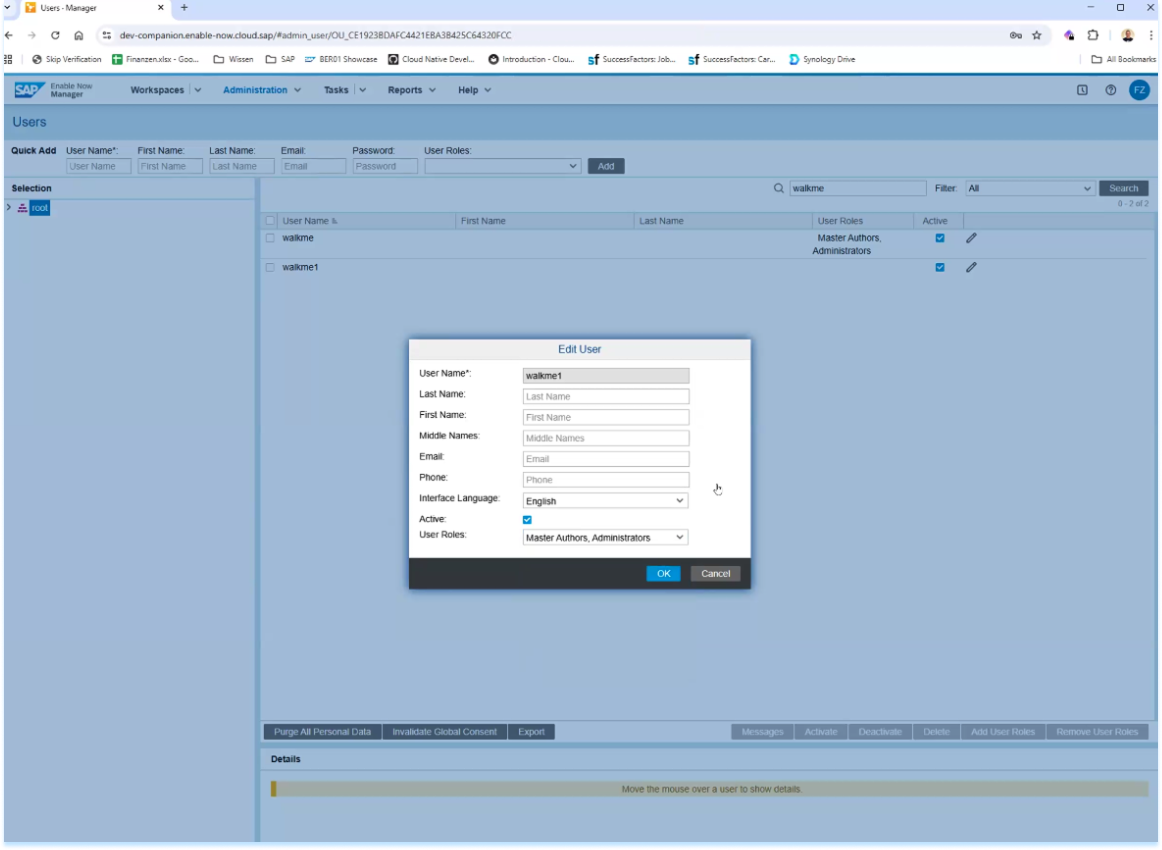Toggle the Active checkbox for walkme row
This screenshot has width=1162, height=850.
(939, 238)
